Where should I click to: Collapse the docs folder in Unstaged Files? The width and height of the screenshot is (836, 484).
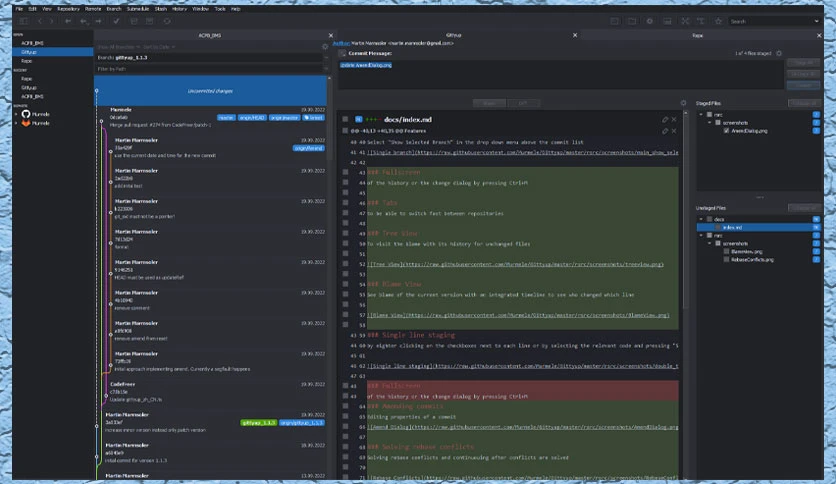701,219
